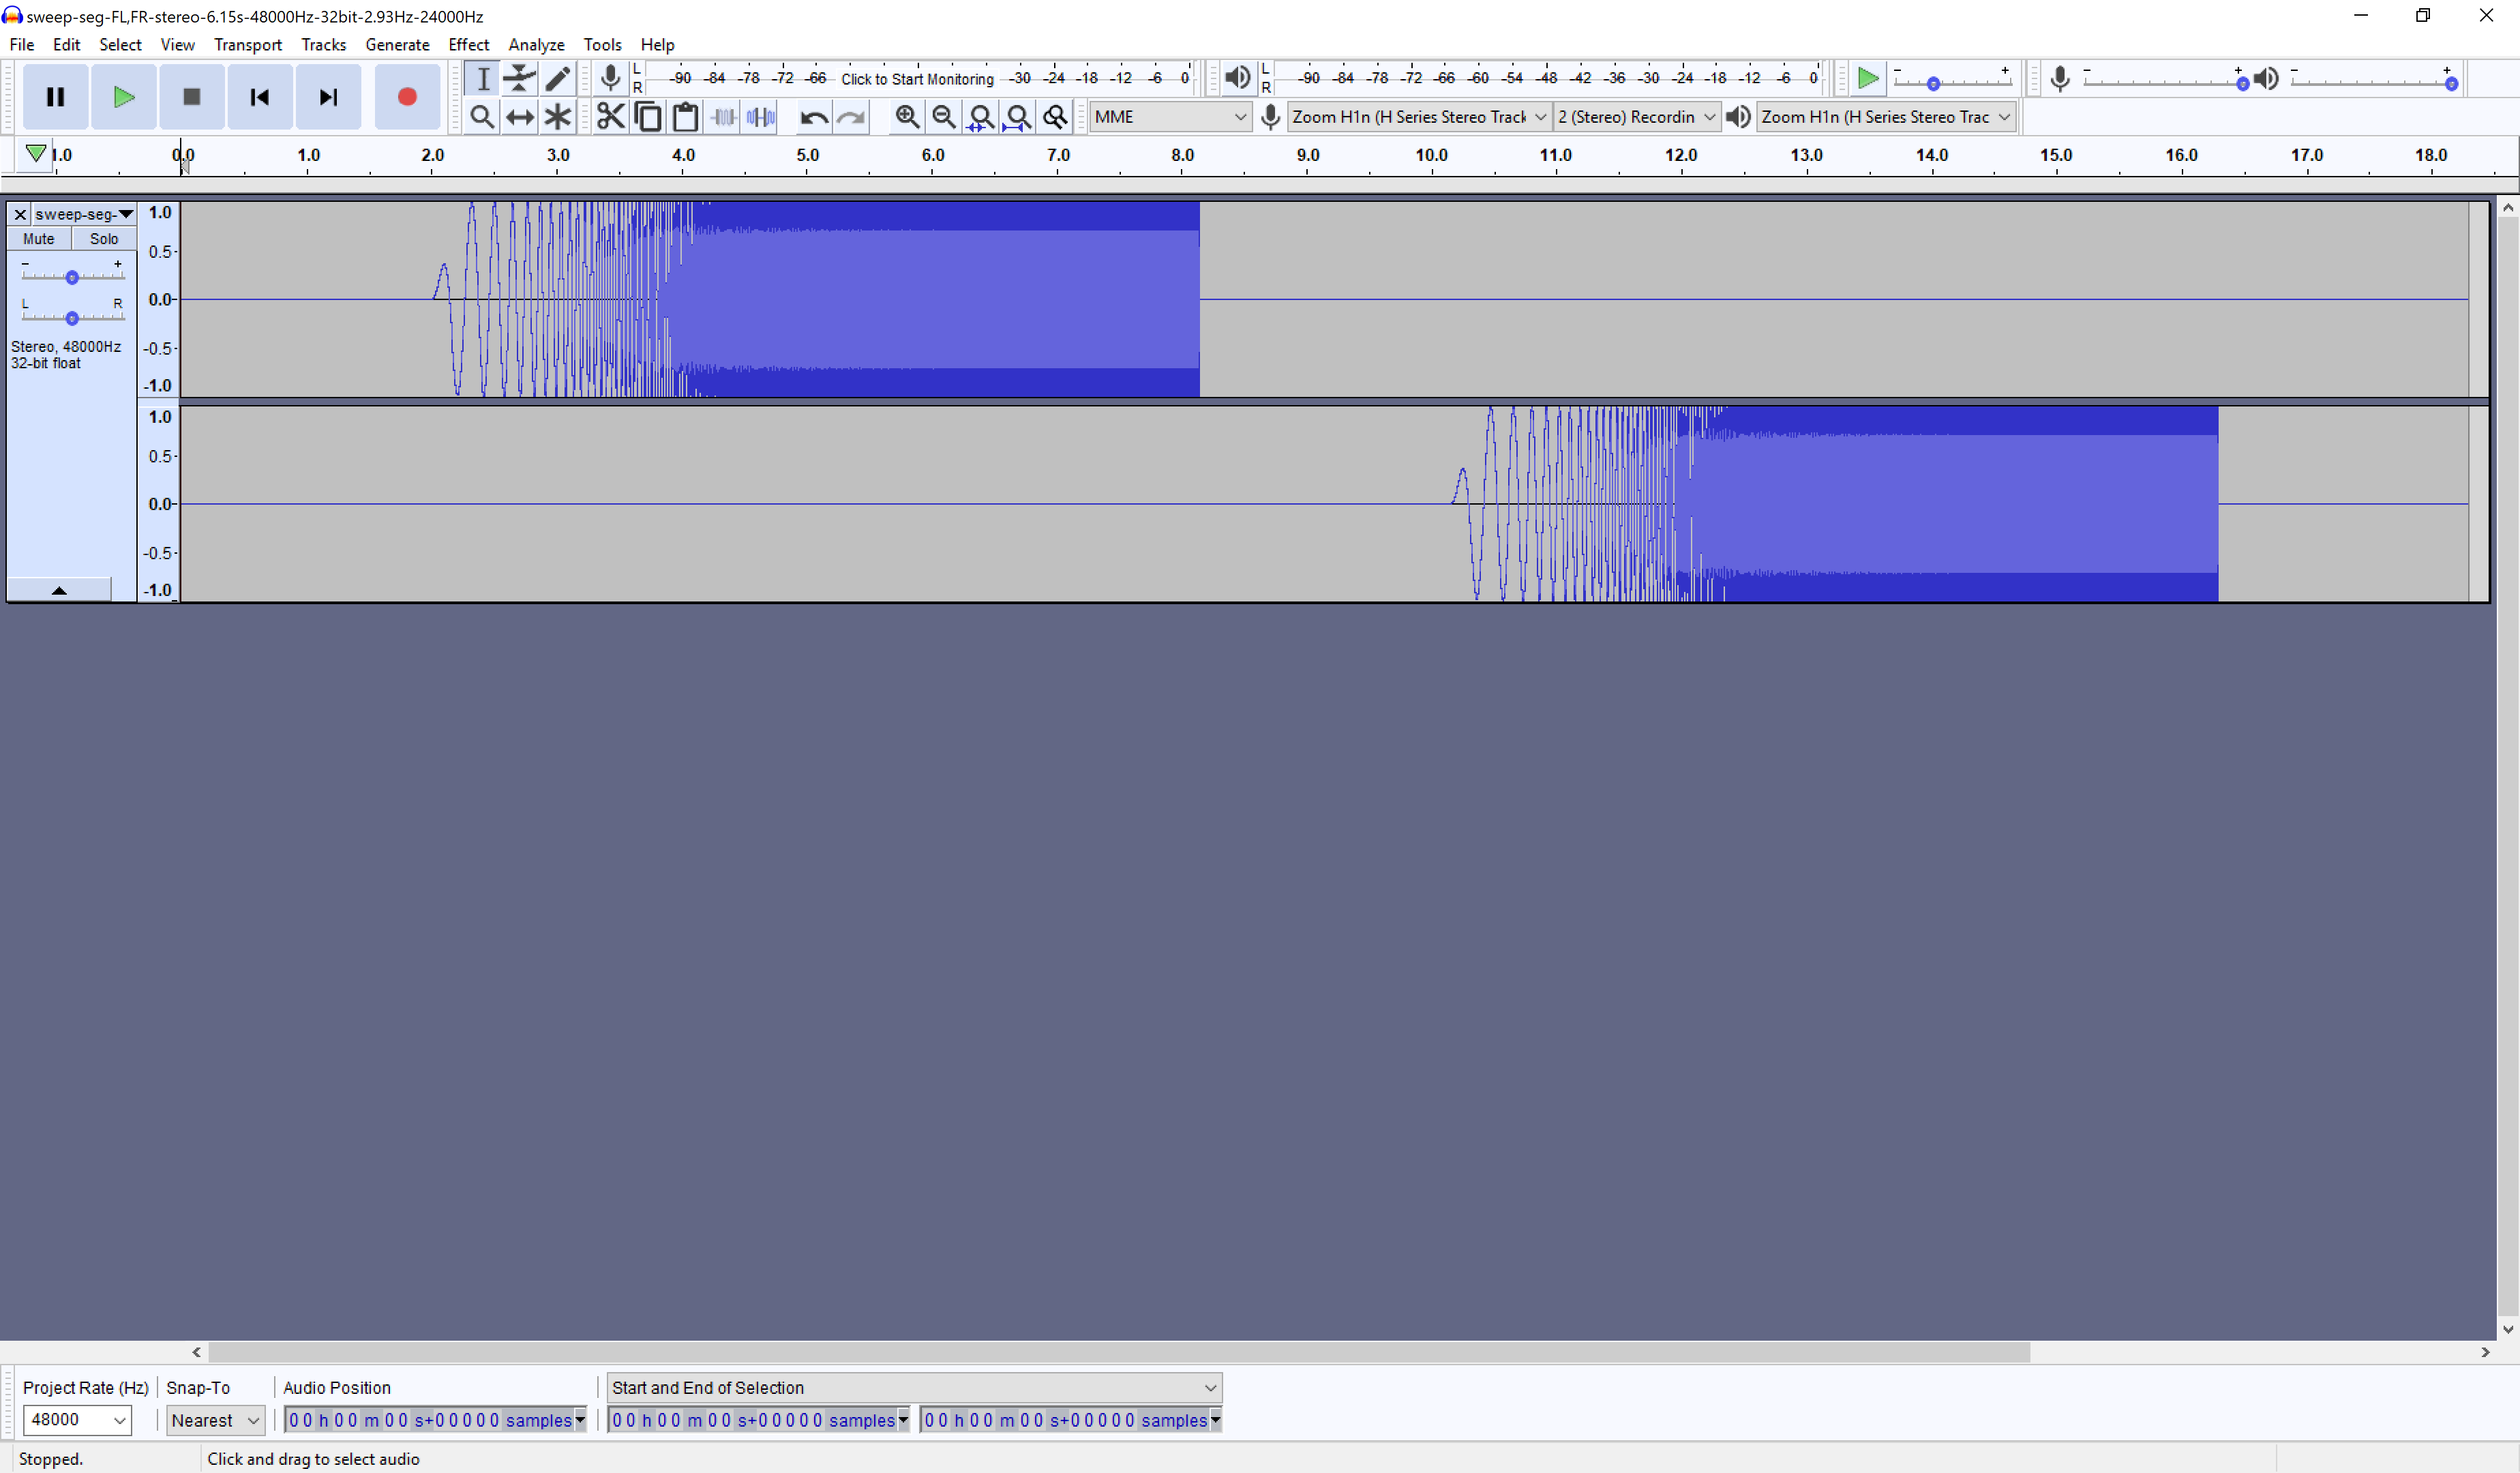The height and width of the screenshot is (1473, 2520).
Task: Click the track gain slider handle
Action: pyautogui.click(x=72, y=277)
